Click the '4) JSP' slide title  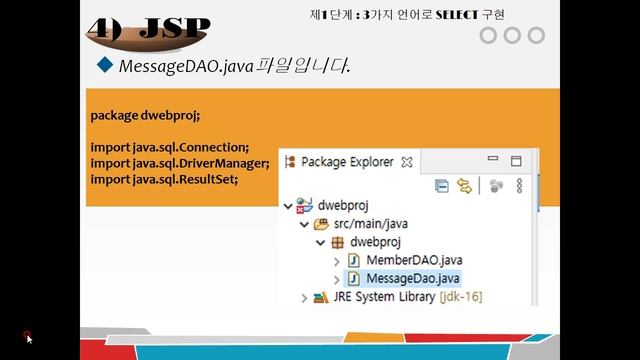pyautogui.click(x=148, y=29)
